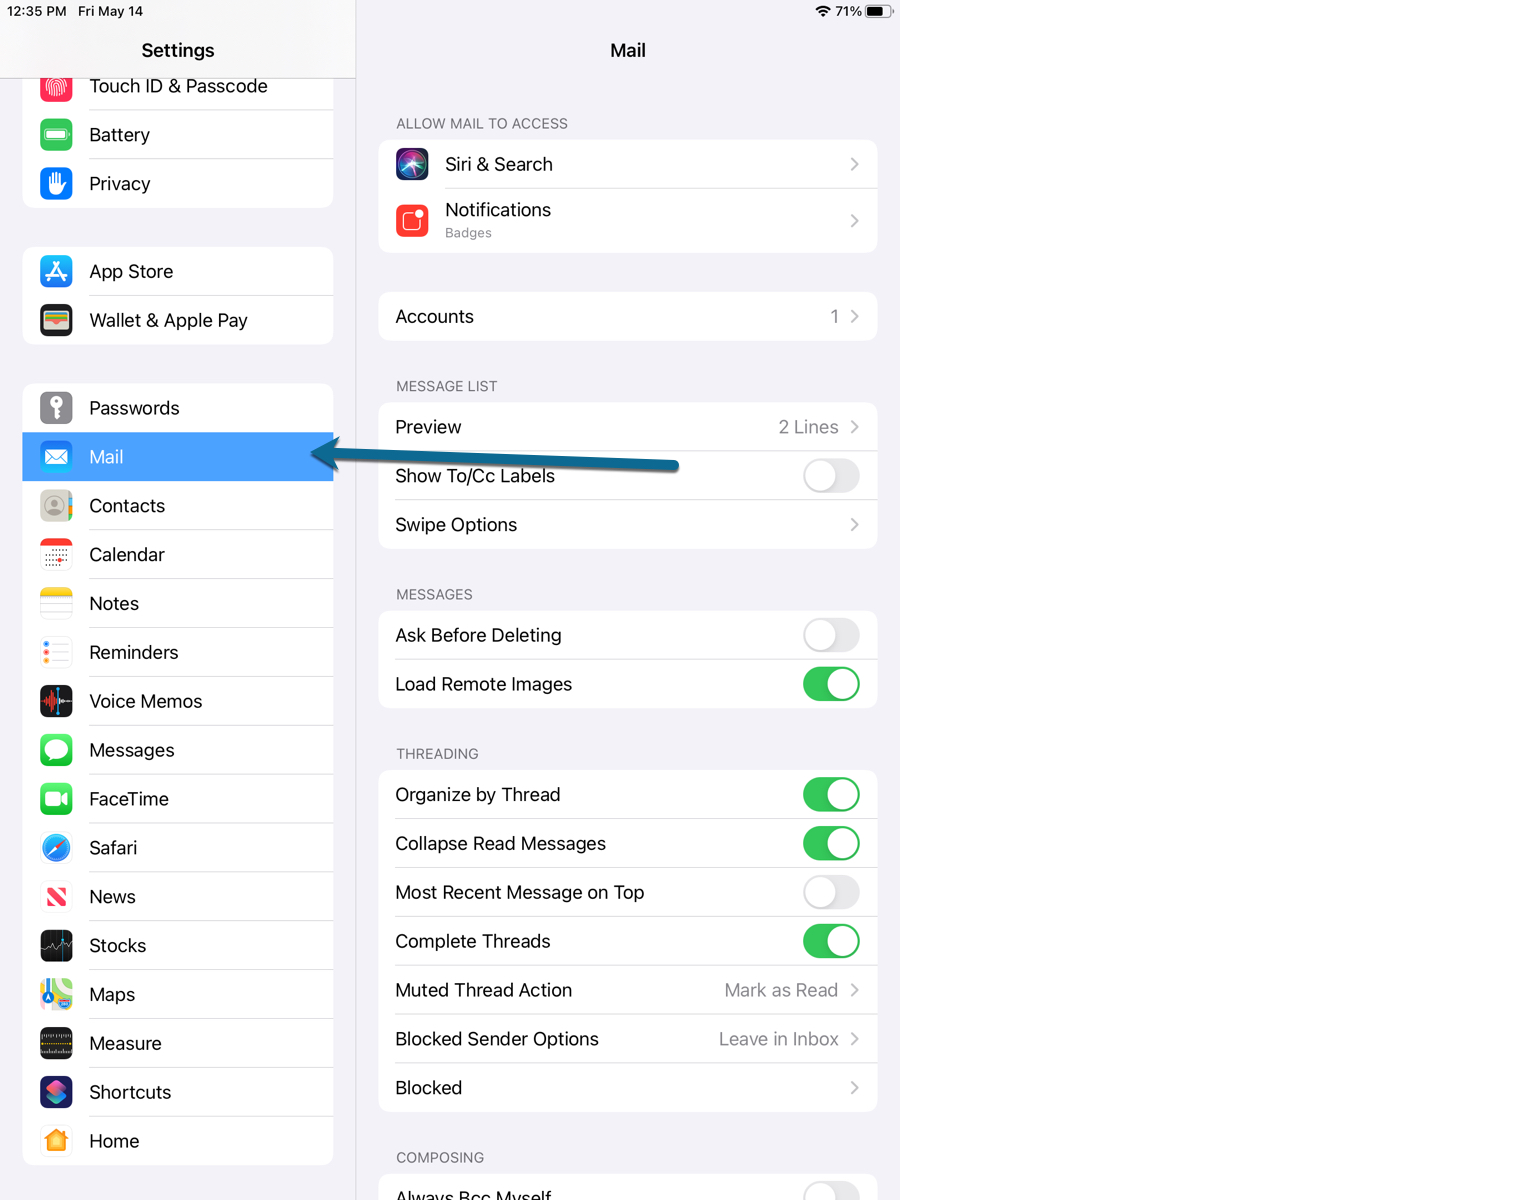Select the Shortcuts app icon
Screen dimensions: 1535x1200
[x=56, y=1092]
